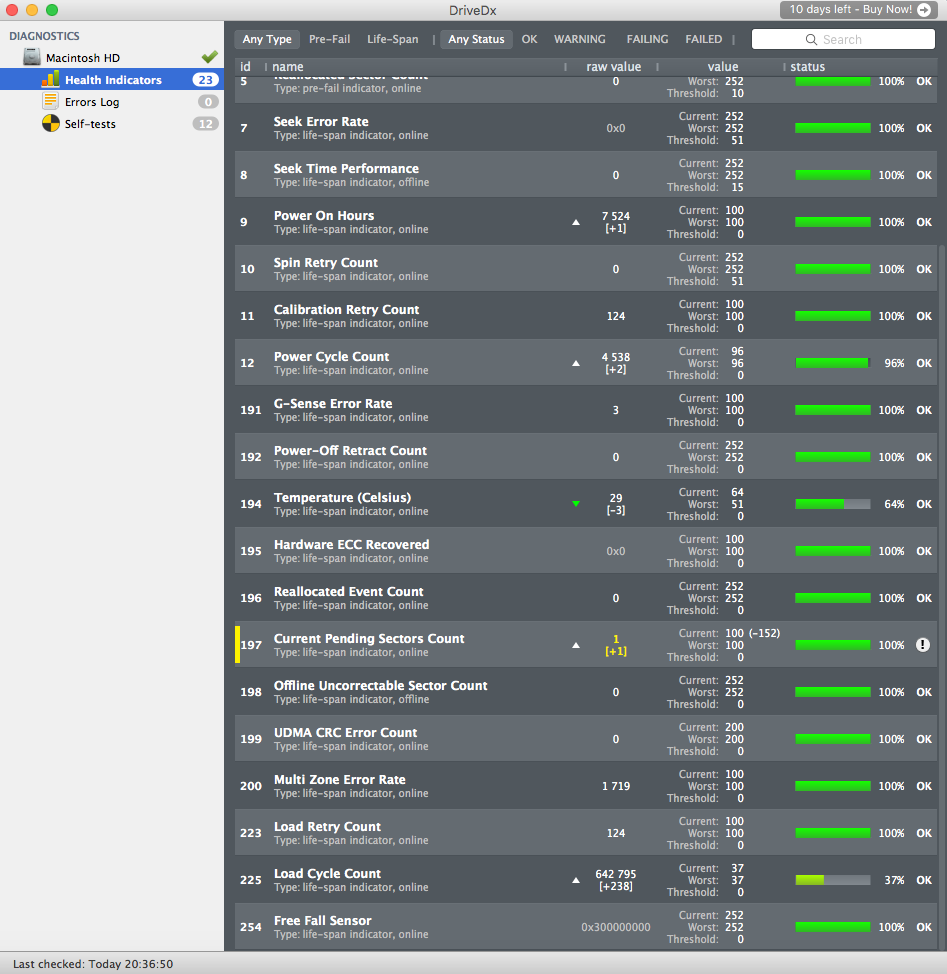Image resolution: width=947 pixels, height=974 pixels.
Task: Filter indicators by Pre-Fail type
Action: click(330, 39)
